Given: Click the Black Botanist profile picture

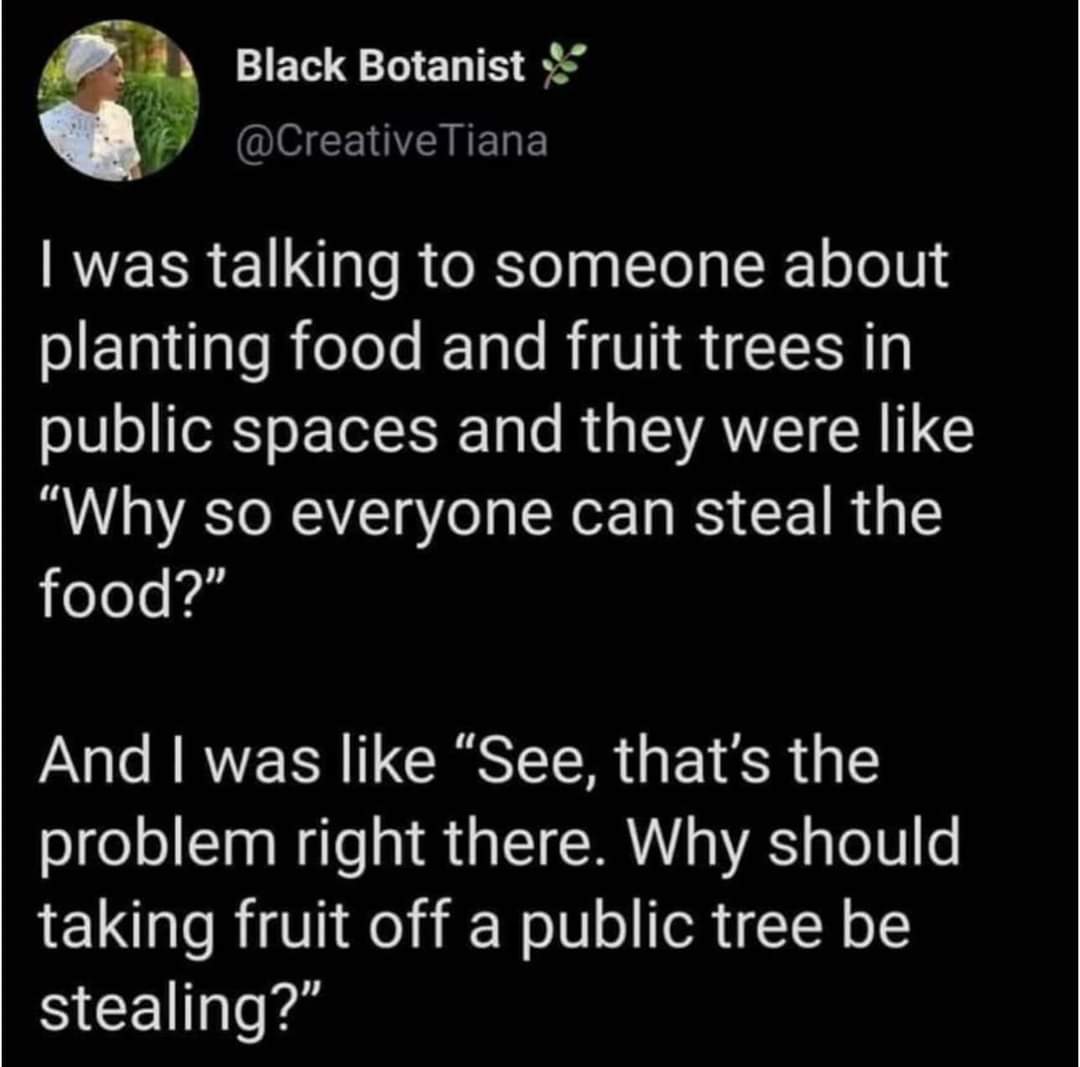Looking at the screenshot, I should click(x=118, y=101).
